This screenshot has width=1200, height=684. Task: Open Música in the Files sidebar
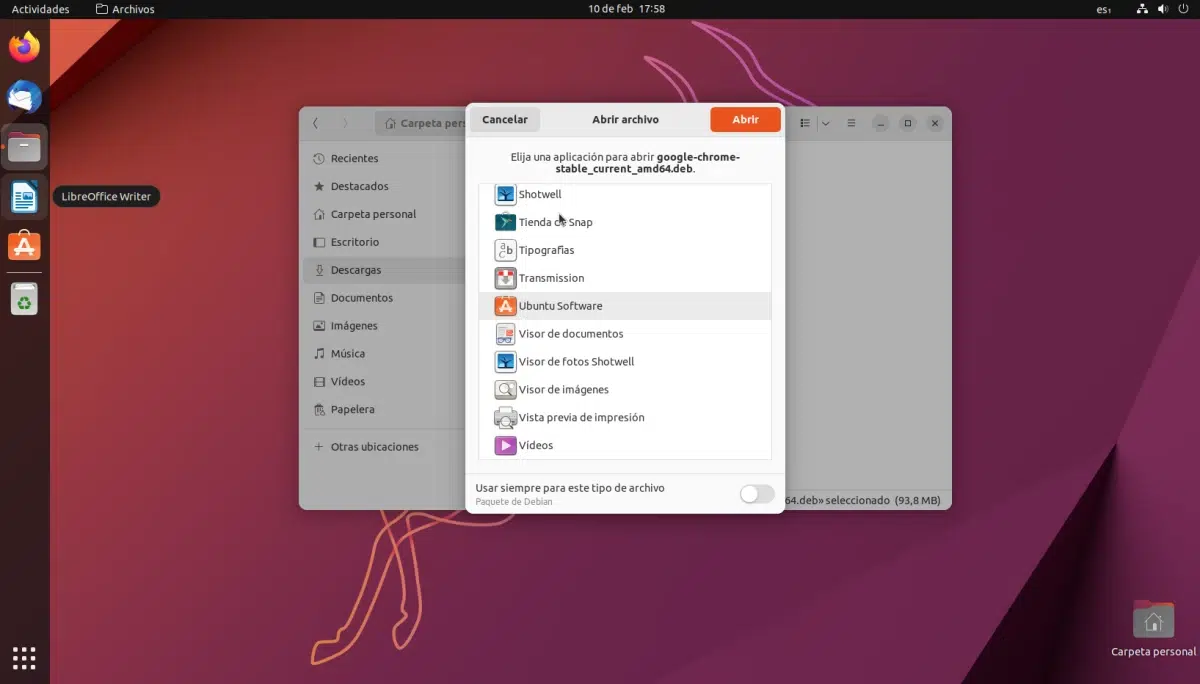coord(382,353)
